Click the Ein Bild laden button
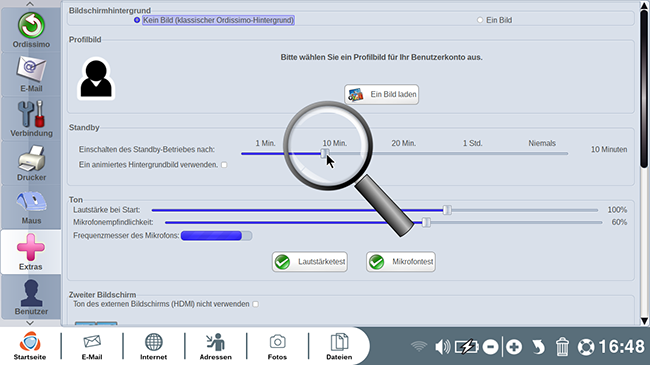The width and height of the screenshot is (650, 365). (381, 95)
